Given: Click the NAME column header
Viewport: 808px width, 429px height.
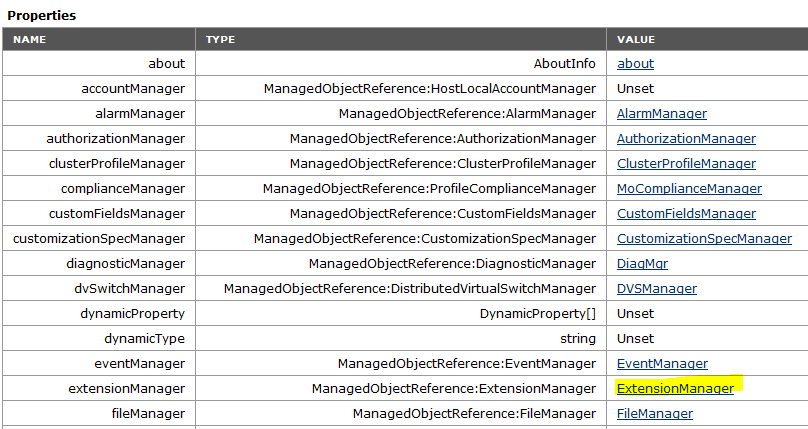Looking at the screenshot, I should click(99, 39).
